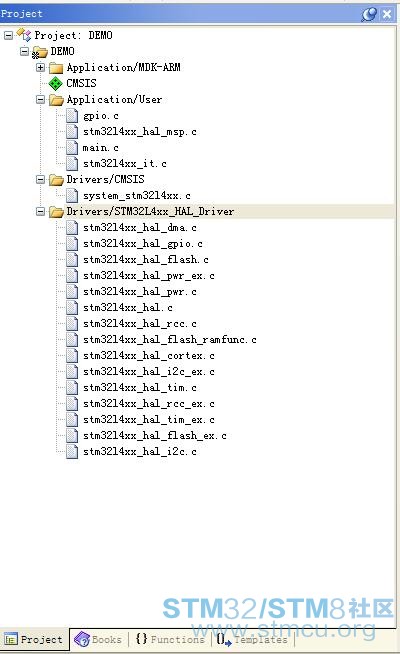Select file name stm32l4xx_hal_flash_ex.c
Screen dimensions: 400x654
pos(155,436)
